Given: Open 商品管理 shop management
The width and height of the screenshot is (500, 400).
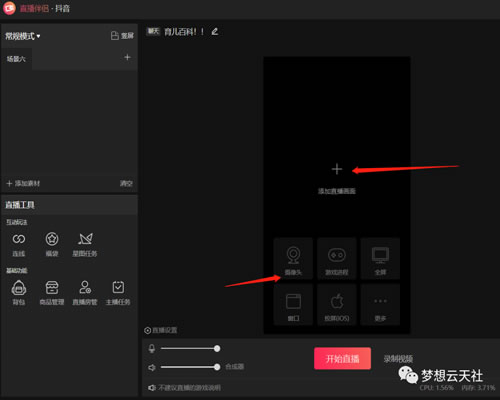Looking at the screenshot, I should (52, 293).
